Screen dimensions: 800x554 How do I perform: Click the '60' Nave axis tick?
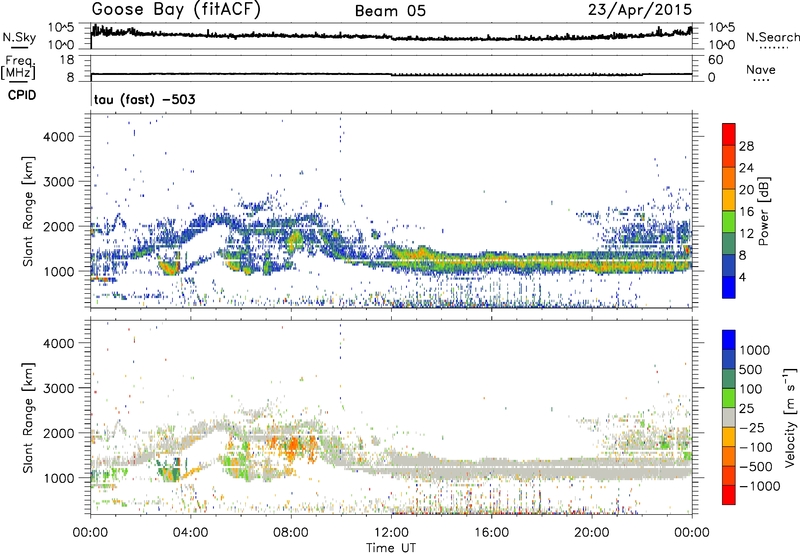click(715, 60)
